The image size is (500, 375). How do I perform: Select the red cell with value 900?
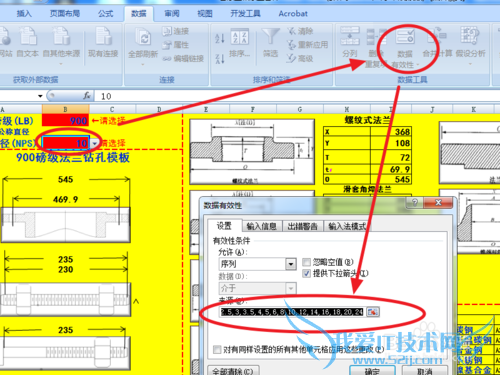(65, 120)
